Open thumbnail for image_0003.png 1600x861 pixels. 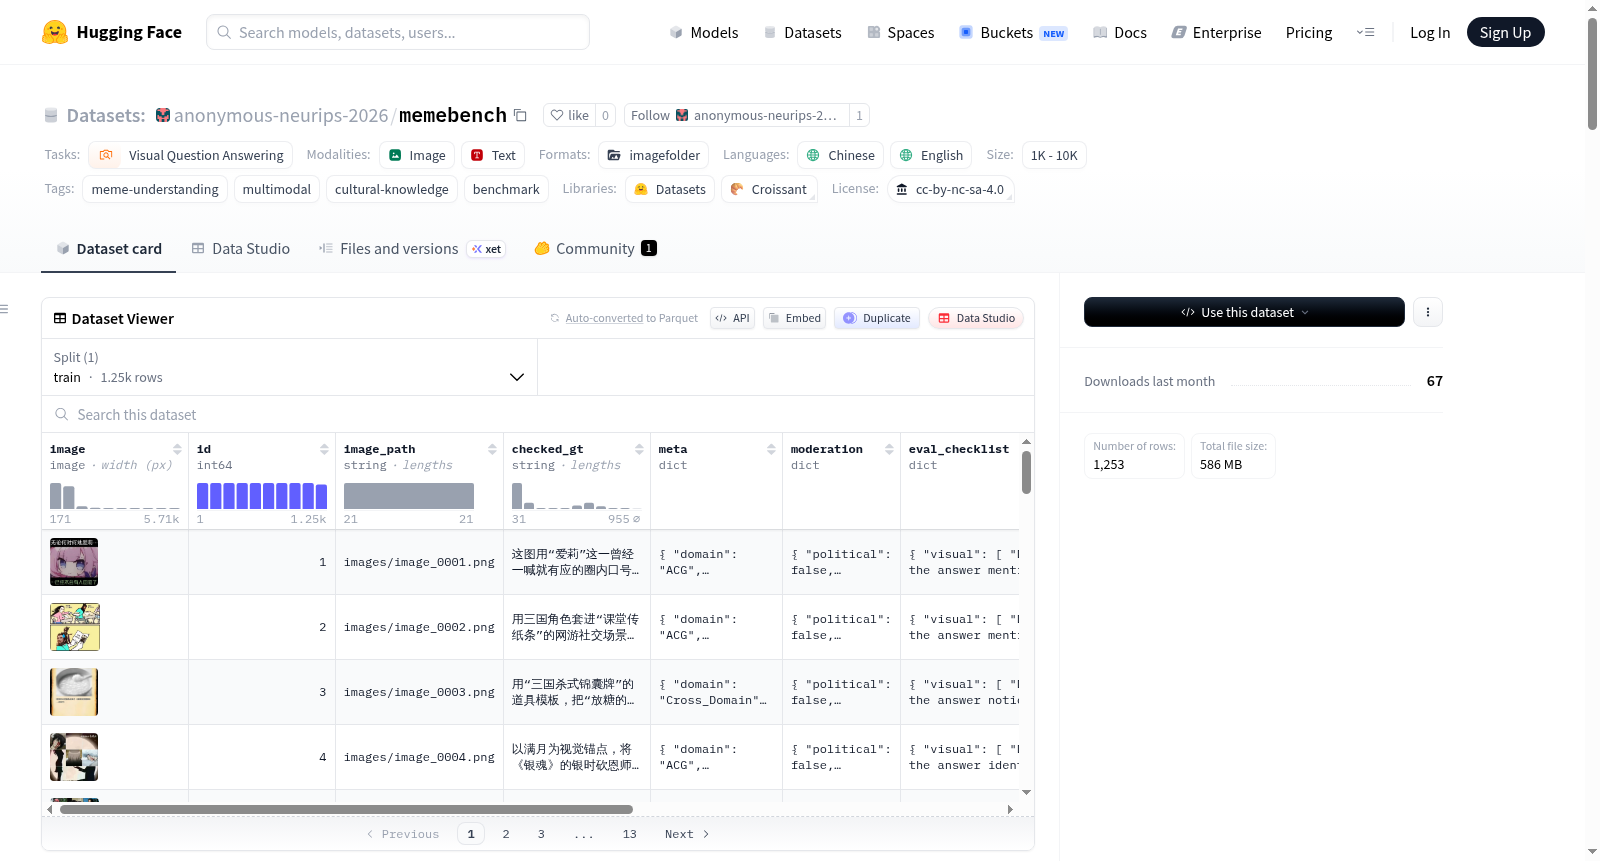pyautogui.click(x=74, y=692)
